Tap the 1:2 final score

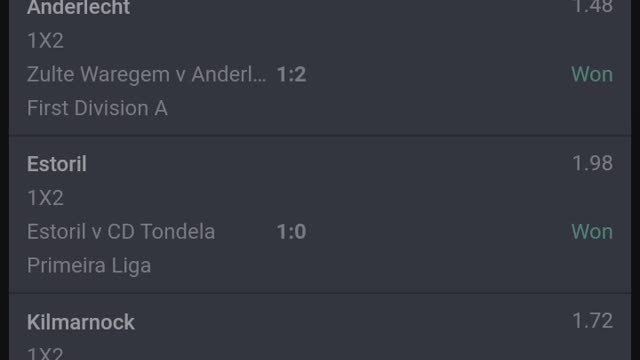291,75
